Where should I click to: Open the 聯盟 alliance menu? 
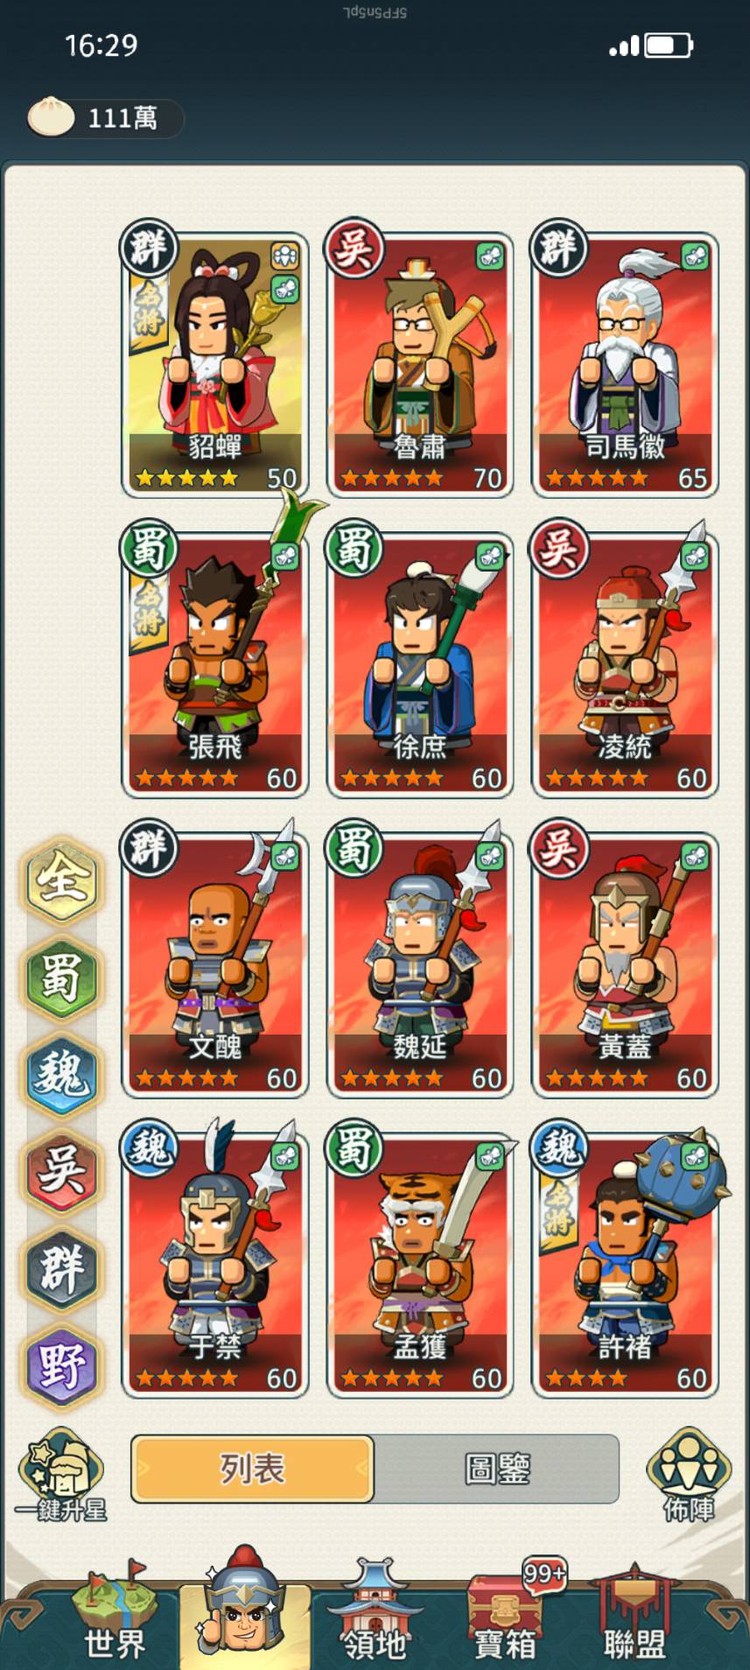click(x=634, y=1612)
